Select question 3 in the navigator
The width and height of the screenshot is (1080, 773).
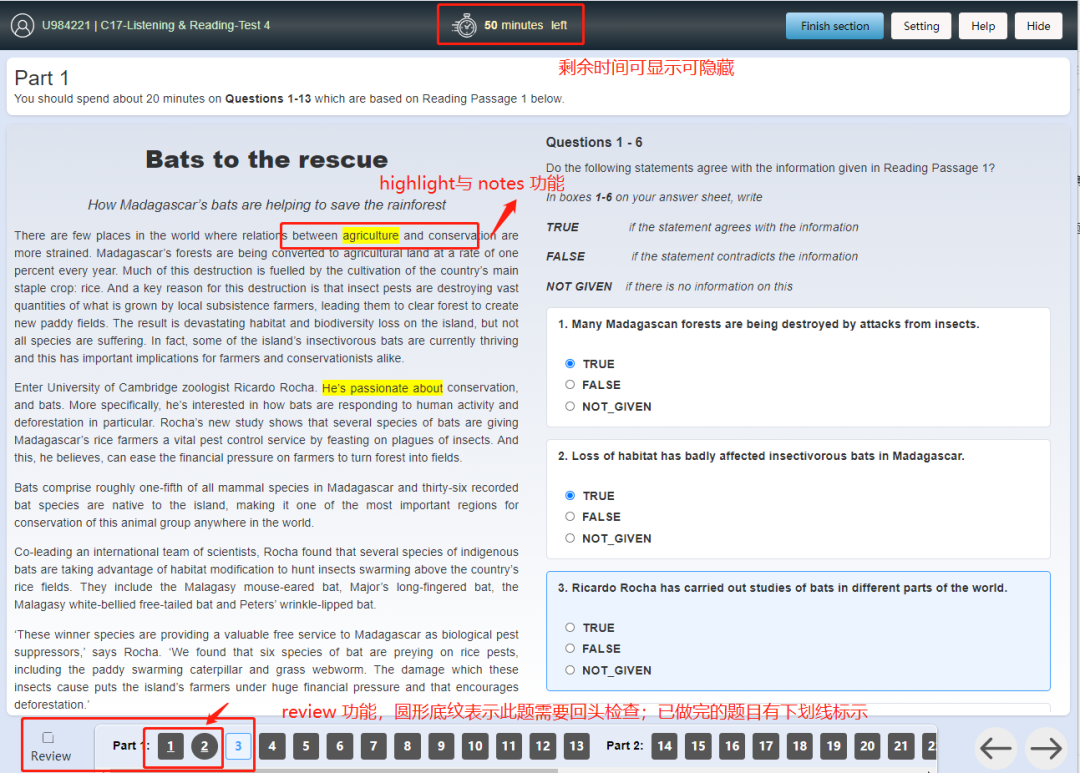[x=238, y=746]
